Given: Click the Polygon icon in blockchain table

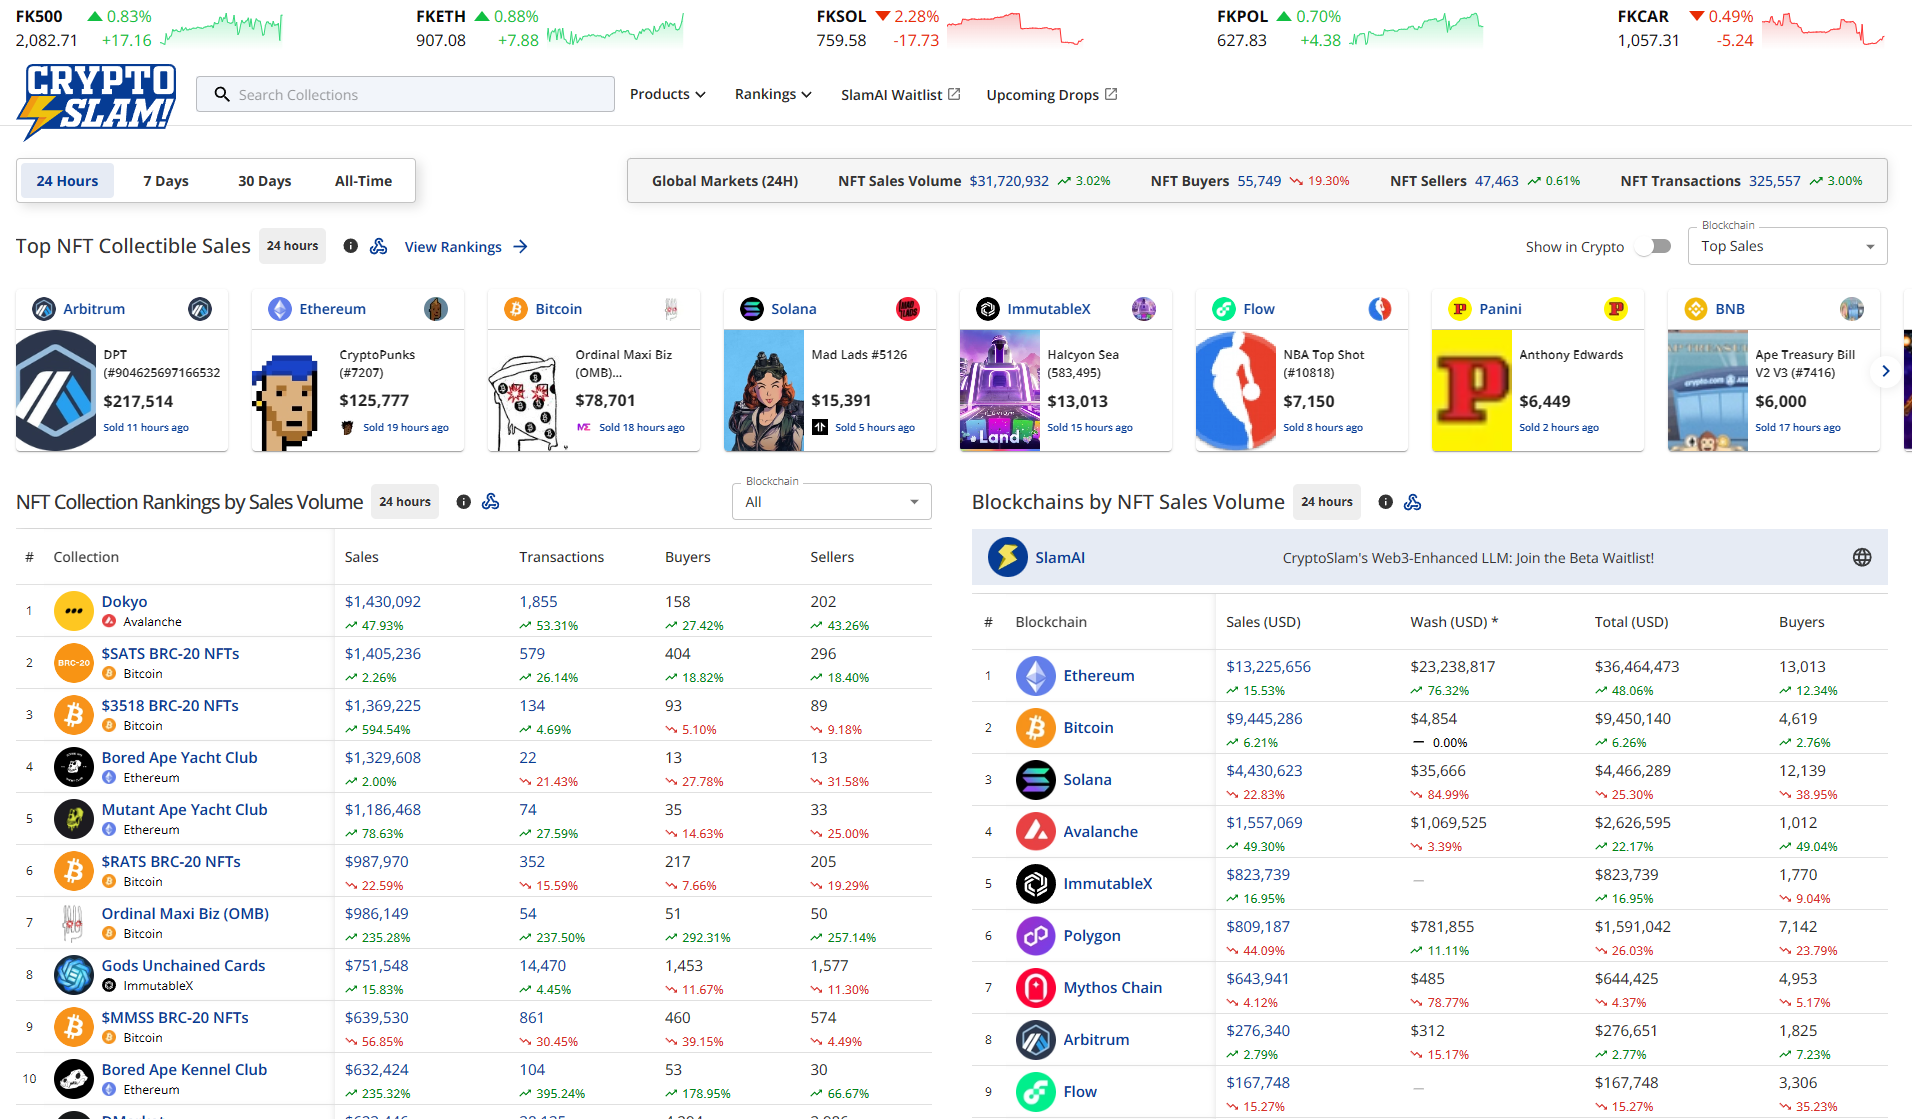Looking at the screenshot, I should [x=1036, y=936].
